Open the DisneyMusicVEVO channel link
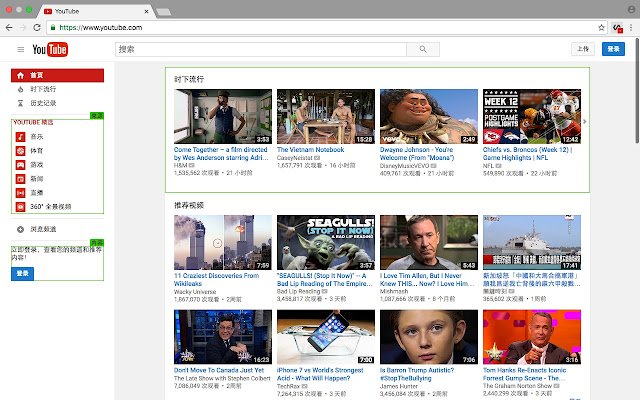The width and height of the screenshot is (640, 400). point(404,166)
